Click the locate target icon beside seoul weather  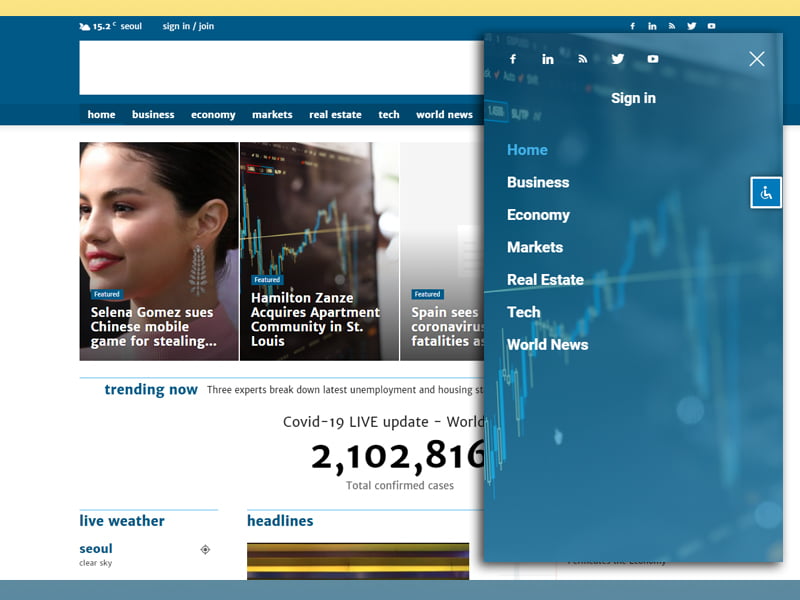(x=205, y=549)
